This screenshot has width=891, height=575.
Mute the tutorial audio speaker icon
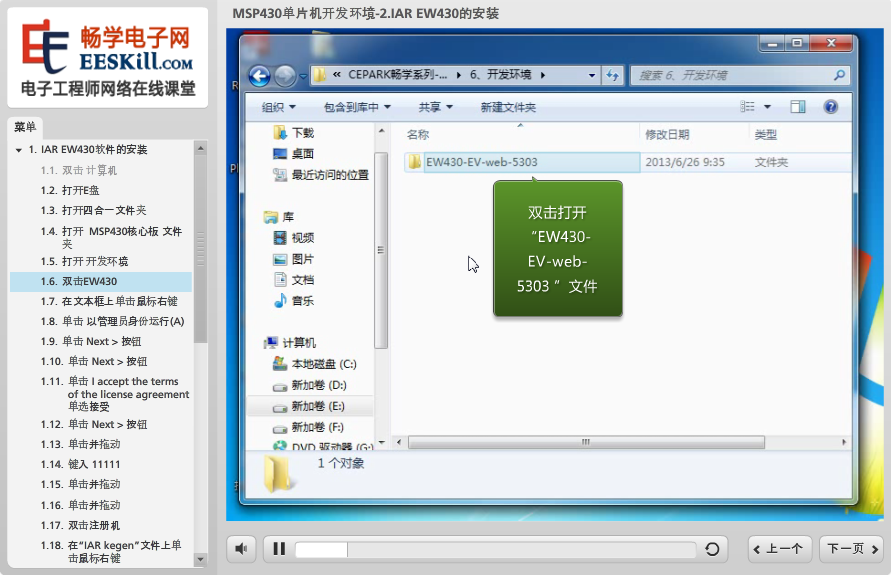click(x=242, y=549)
